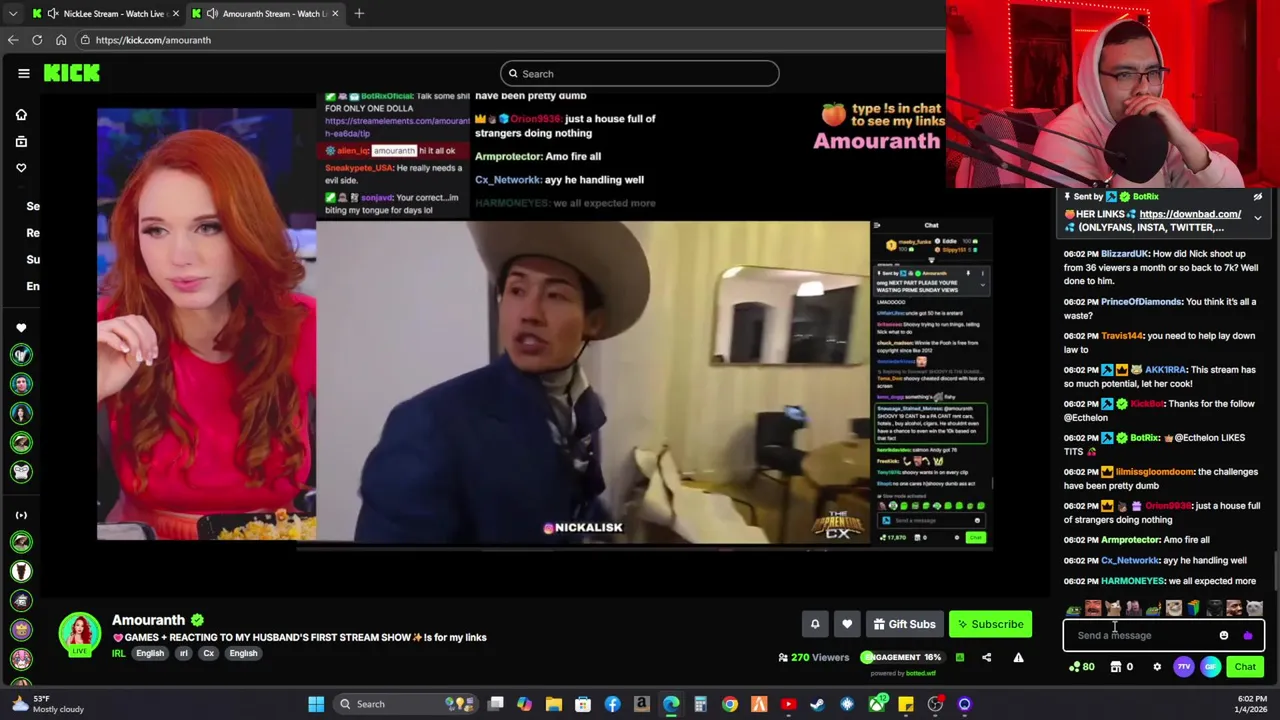Open File Explorer from taskbar
The width and height of the screenshot is (1280, 720).
pos(553,704)
